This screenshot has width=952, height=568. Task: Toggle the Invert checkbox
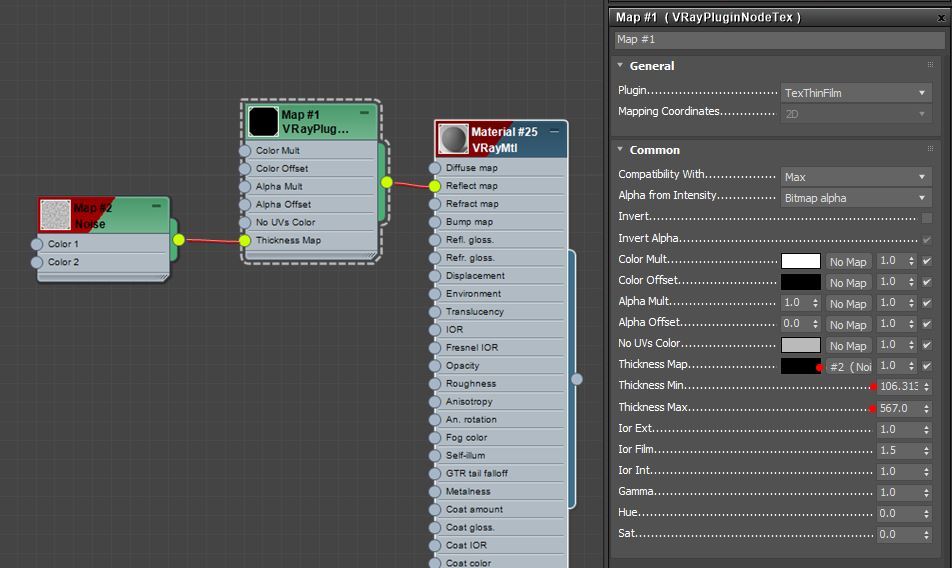926,217
